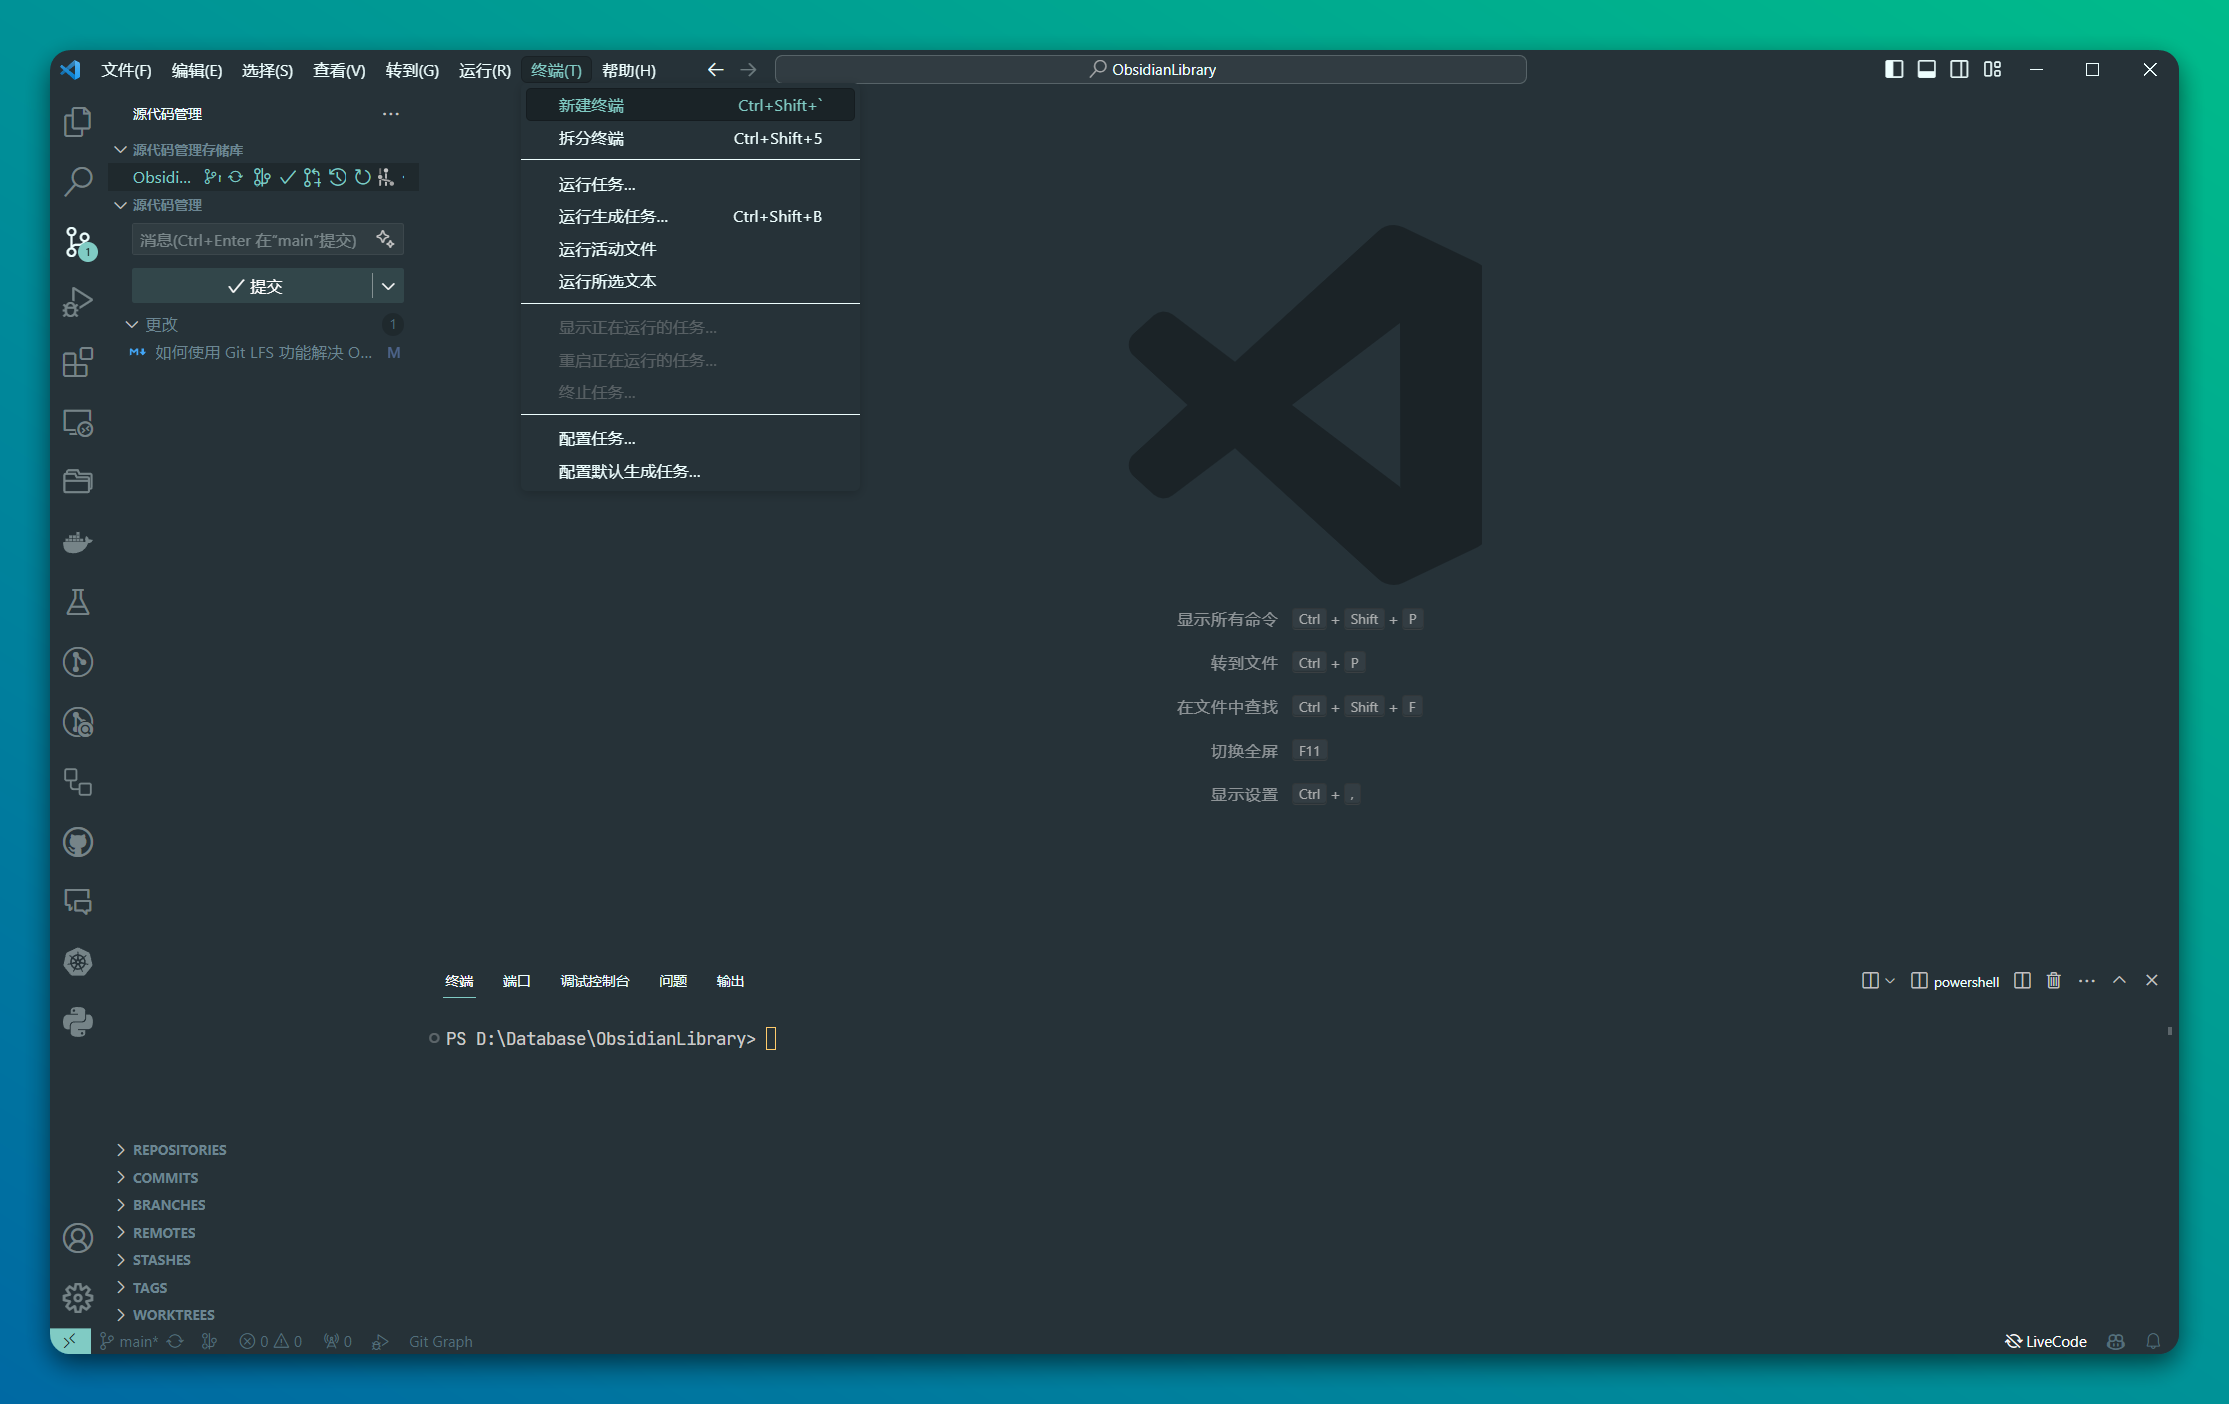The image size is (2229, 1404).
Task: Click LiveCode in the status bar
Action: [x=2045, y=1341]
